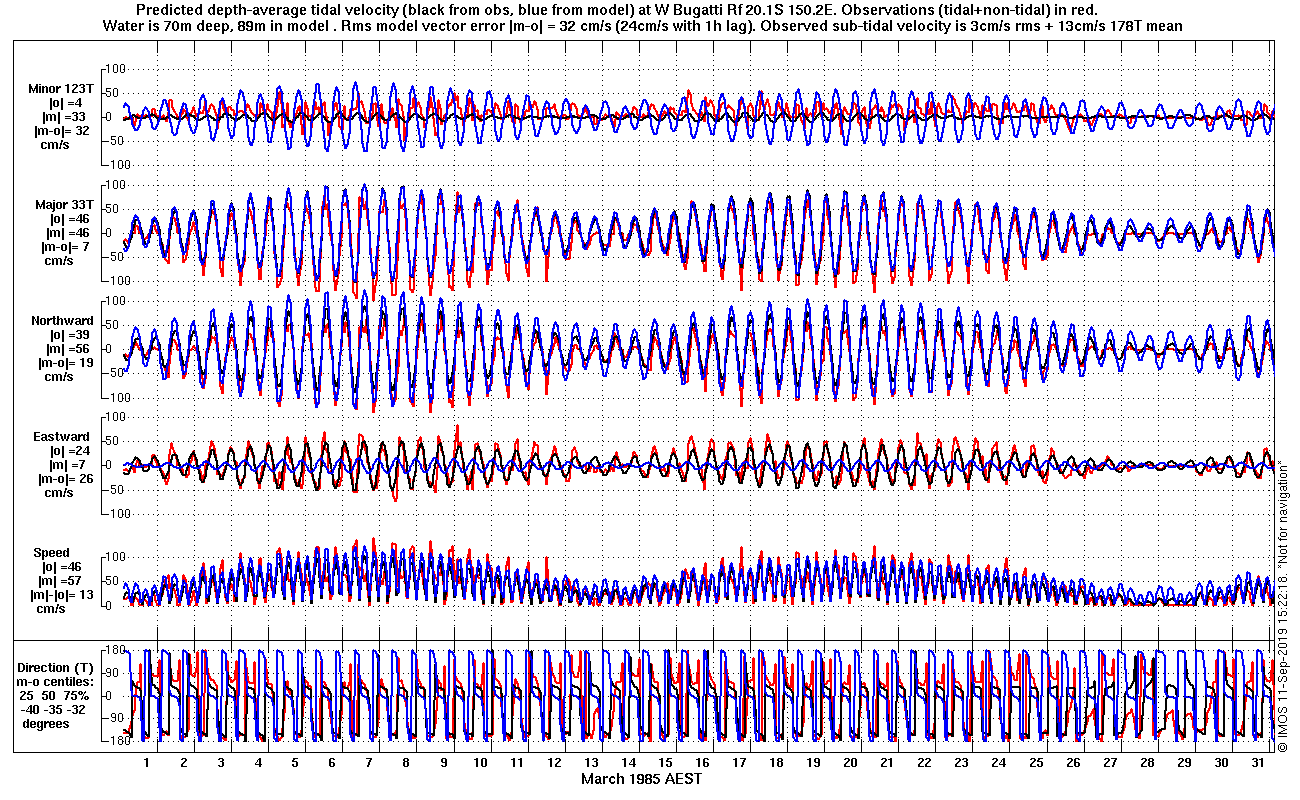This screenshot has width=1300, height=800.
Task: Click "|o| =24" in the Eastward panel
Action: (x=70, y=451)
